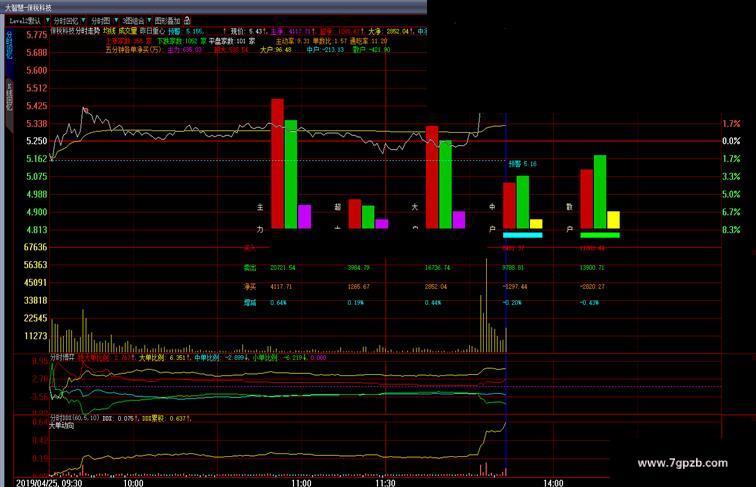
Task: Click the 分时DDX(60,5,10) indicator title
Action: [75, 418]
